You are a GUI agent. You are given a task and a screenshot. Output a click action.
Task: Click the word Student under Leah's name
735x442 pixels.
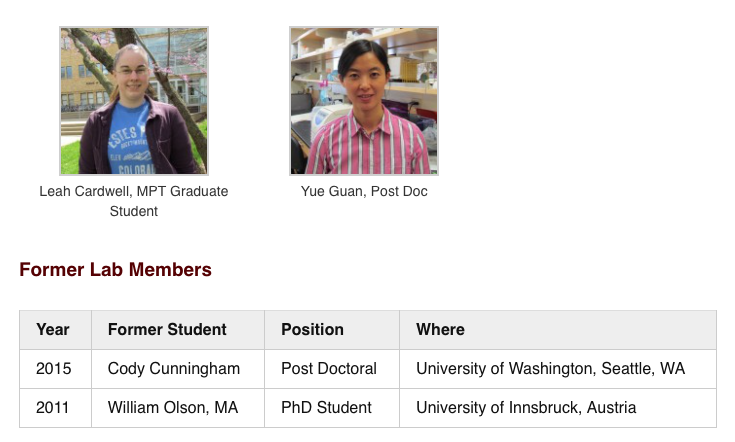point(134,211)
